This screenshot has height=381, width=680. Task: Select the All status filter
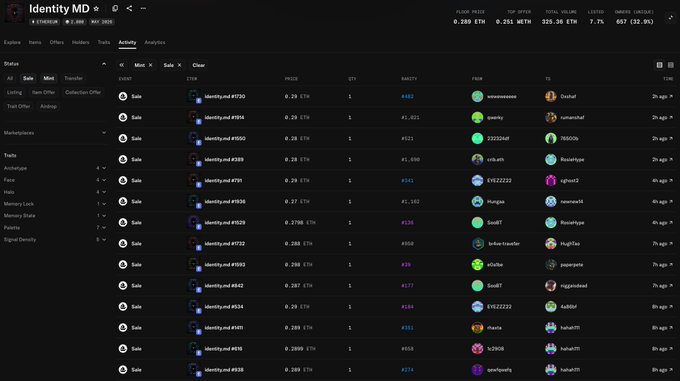(x=10, y=78)
